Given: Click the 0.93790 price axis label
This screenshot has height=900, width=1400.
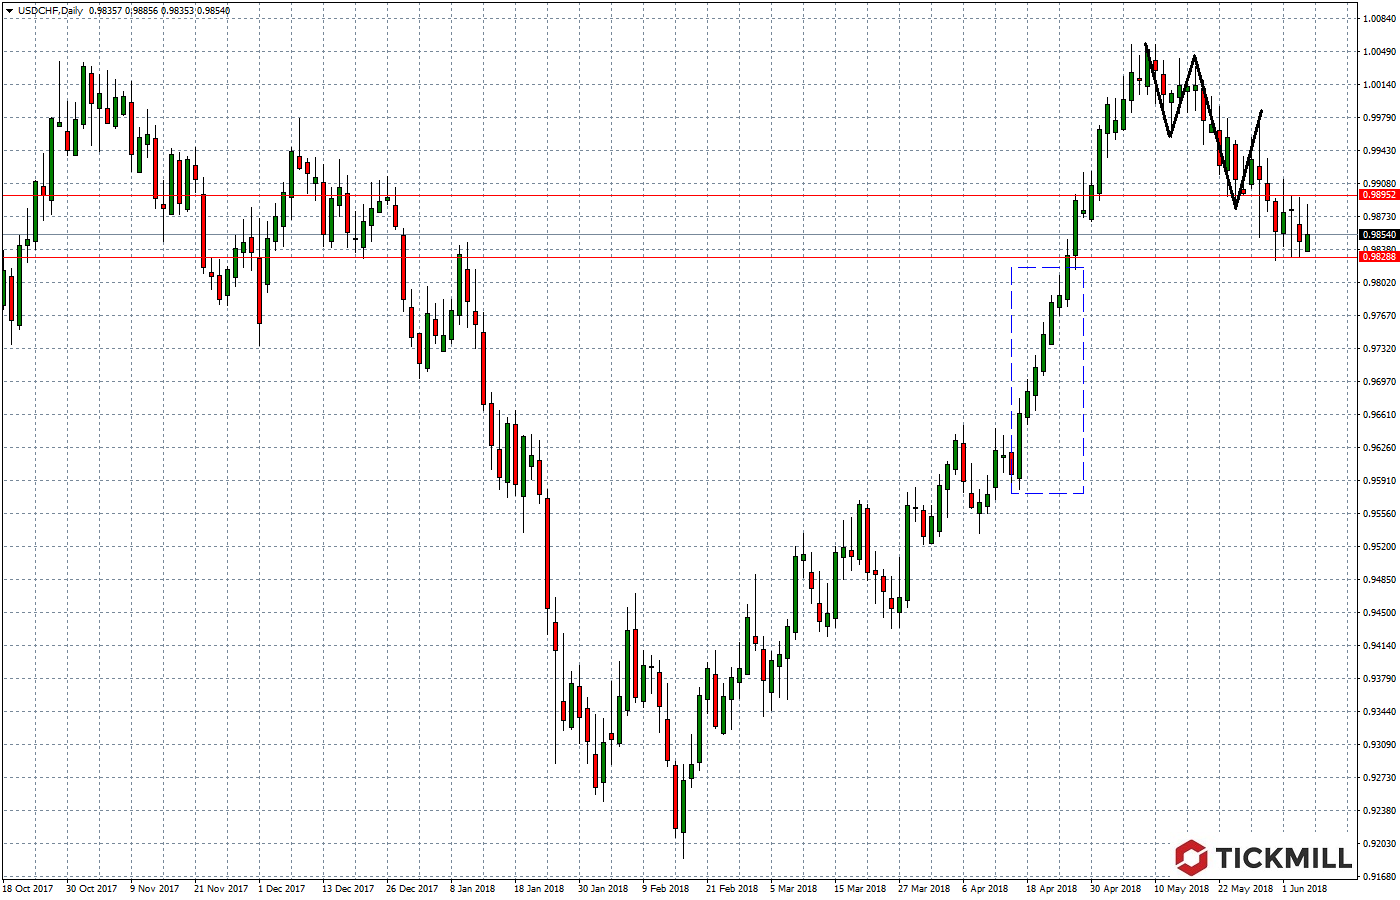Looking at the screenshot, I should pyautogui.click(x=1379, y=678).
